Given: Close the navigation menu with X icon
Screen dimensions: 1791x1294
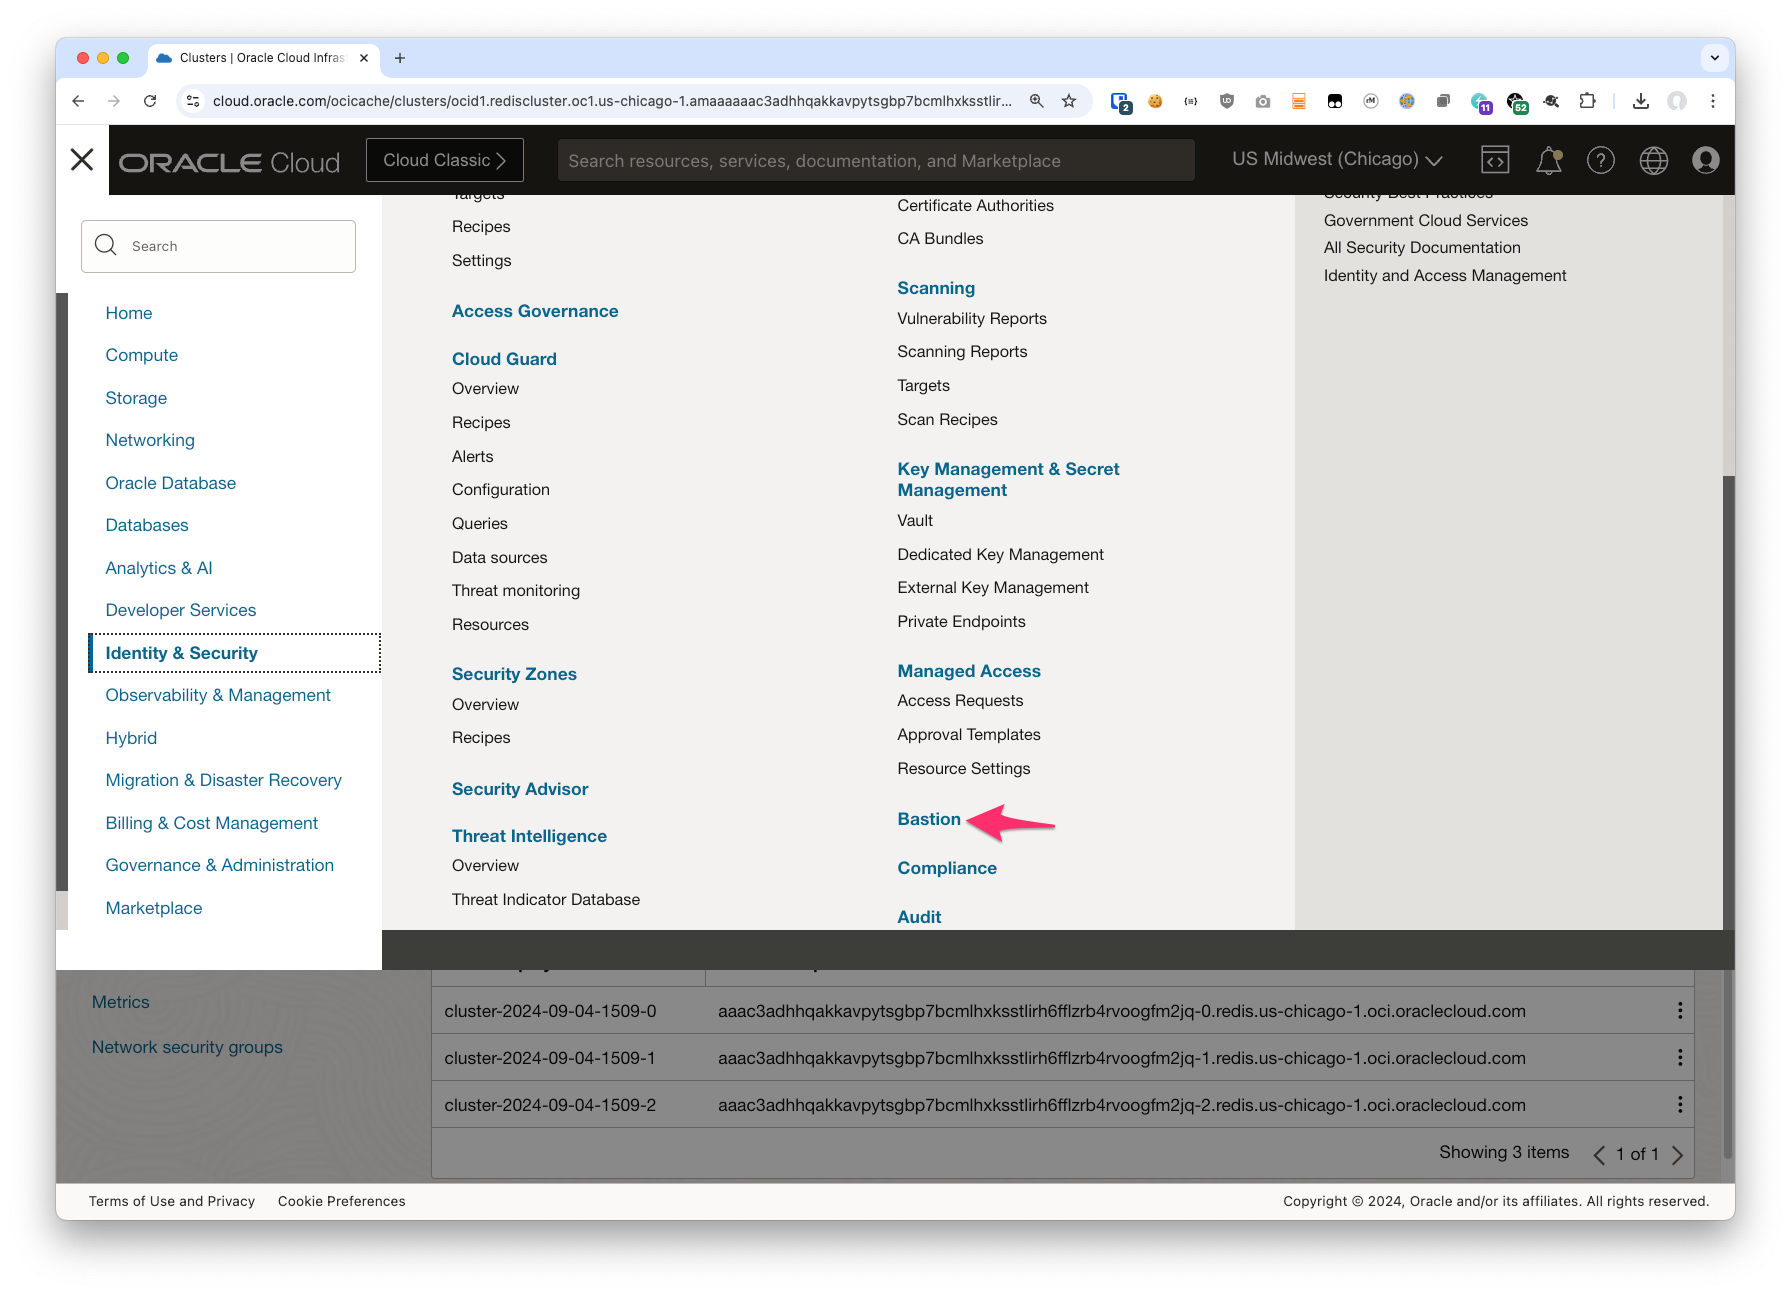Looking at the screenshot, I should tap(82, 160).
